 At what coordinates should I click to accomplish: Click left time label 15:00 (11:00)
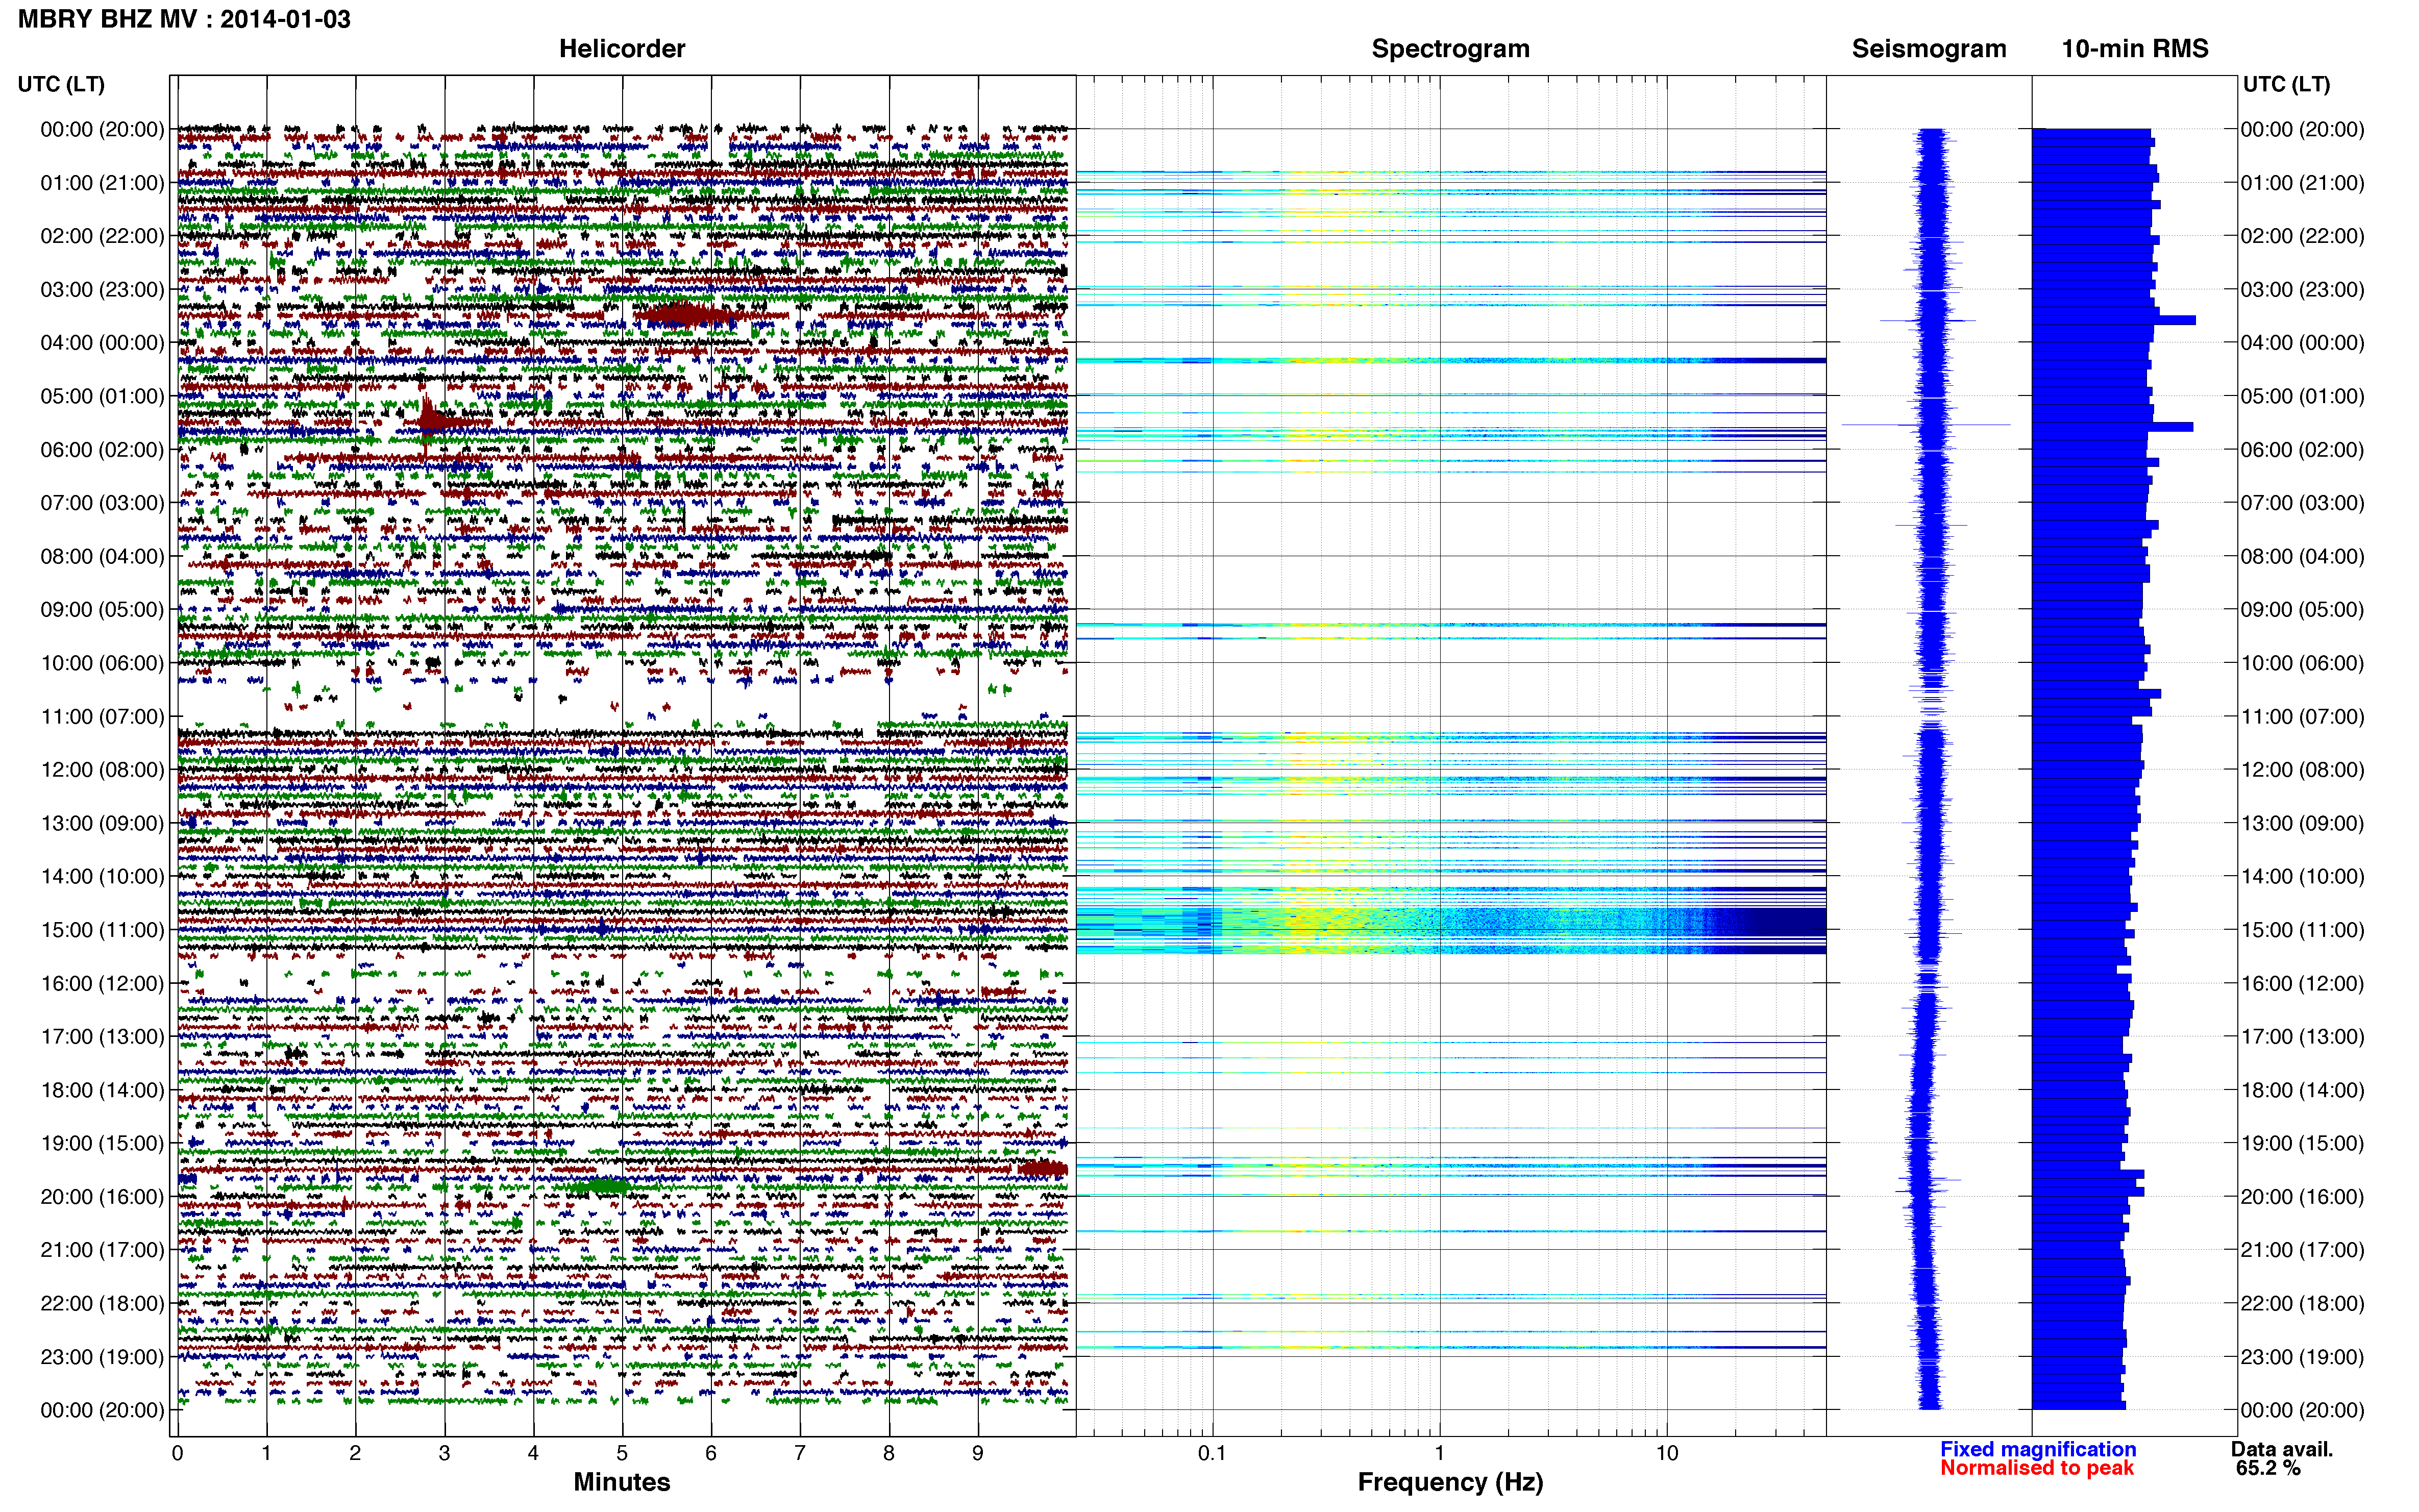pyautogui.click(x=102, y=930)
